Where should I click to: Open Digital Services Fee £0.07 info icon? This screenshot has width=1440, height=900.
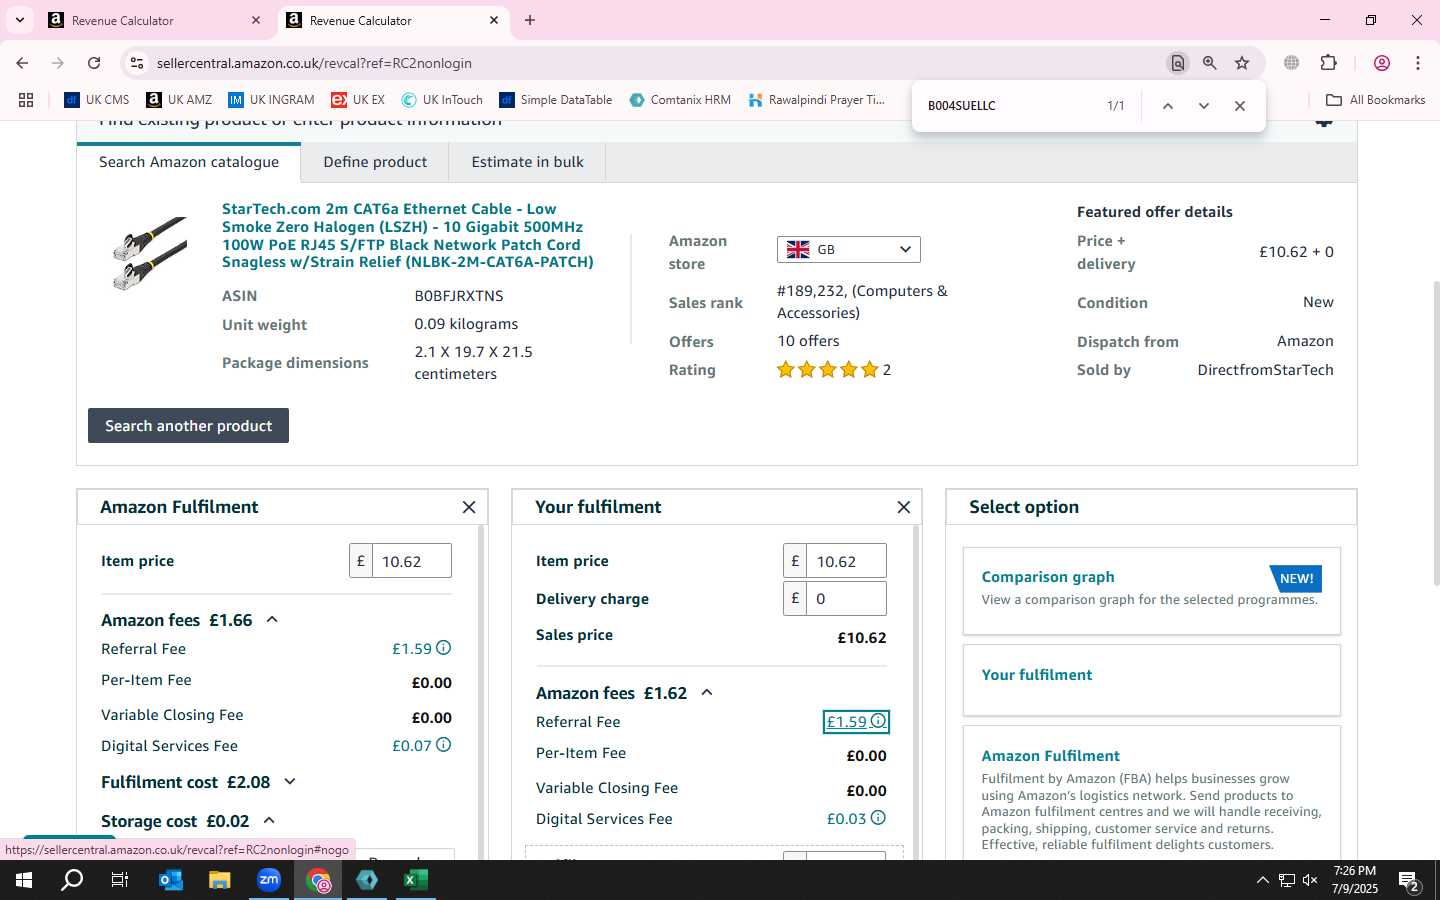(x=444, y=745)
